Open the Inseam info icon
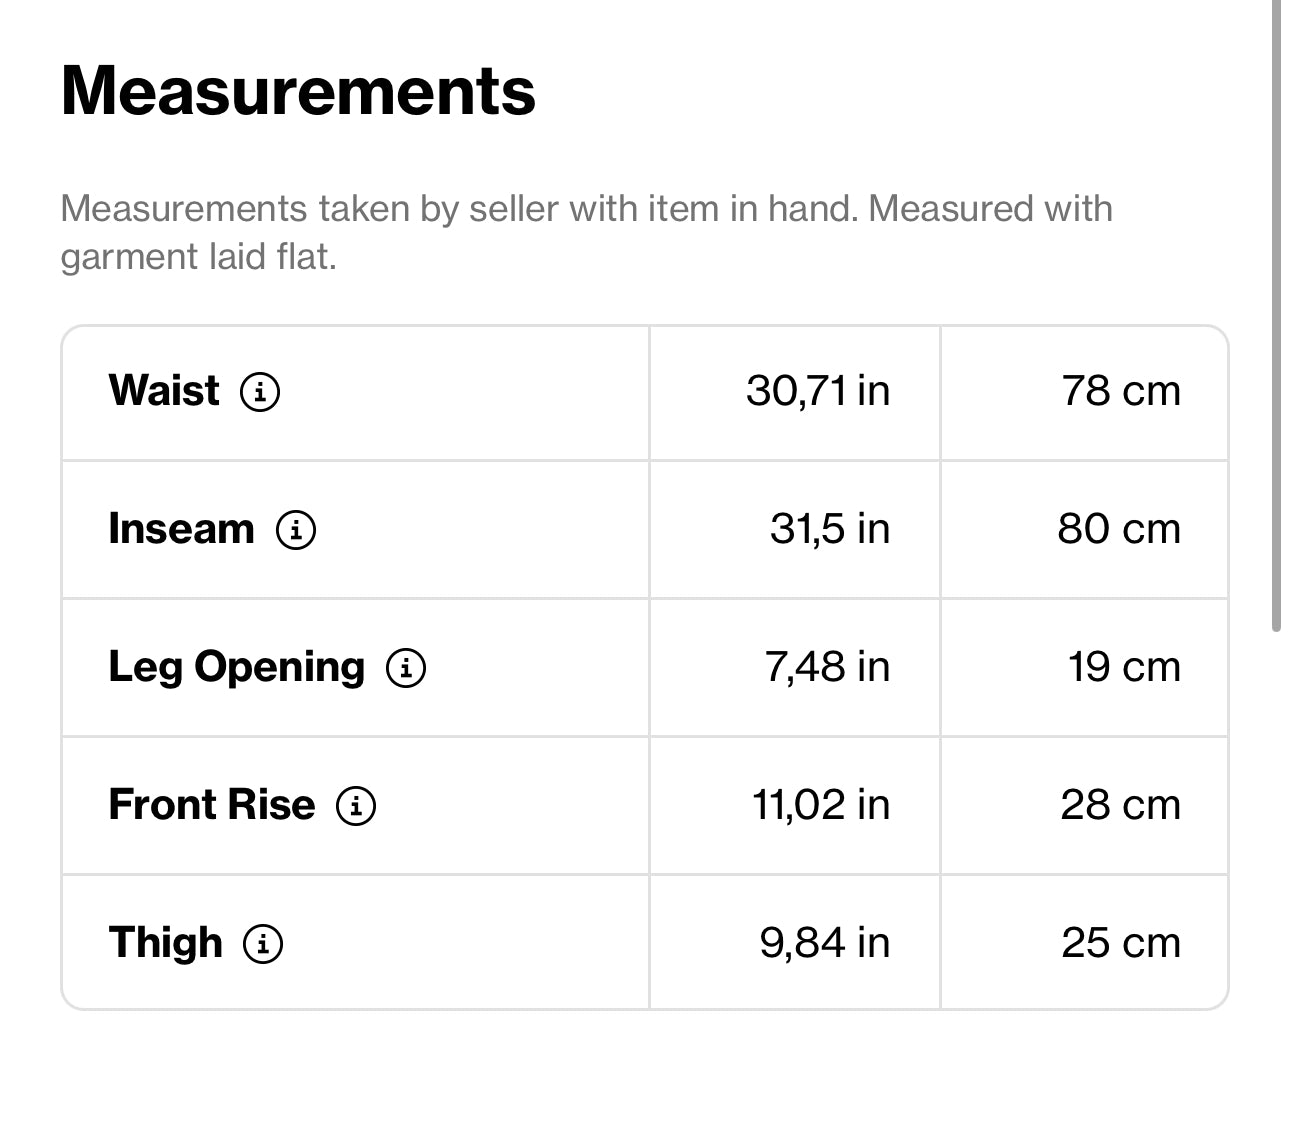The image size is (1290, 1138). 296,529
